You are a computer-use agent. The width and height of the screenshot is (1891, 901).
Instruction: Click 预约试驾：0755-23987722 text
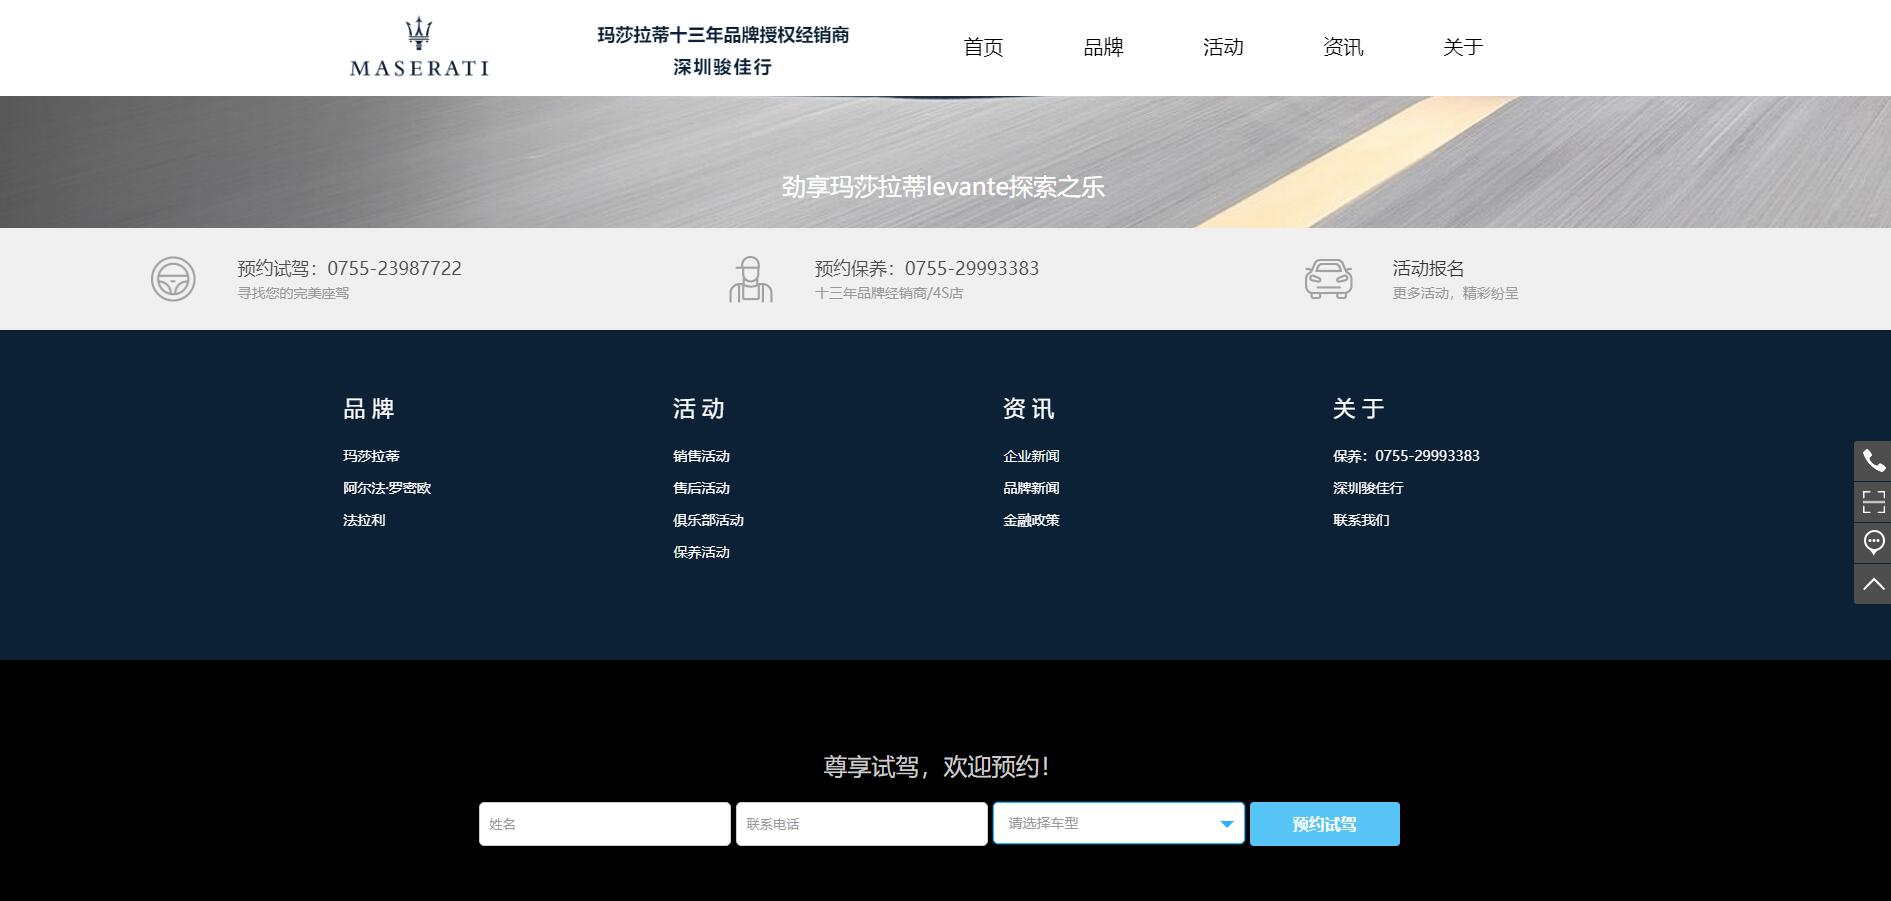[349, 268]
